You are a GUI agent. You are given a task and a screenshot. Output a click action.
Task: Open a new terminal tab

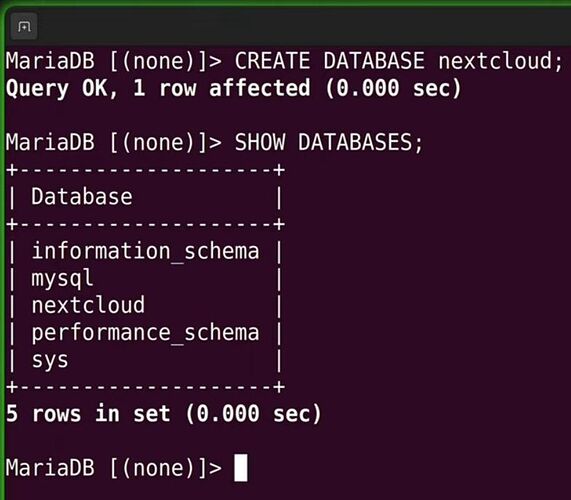24,26
